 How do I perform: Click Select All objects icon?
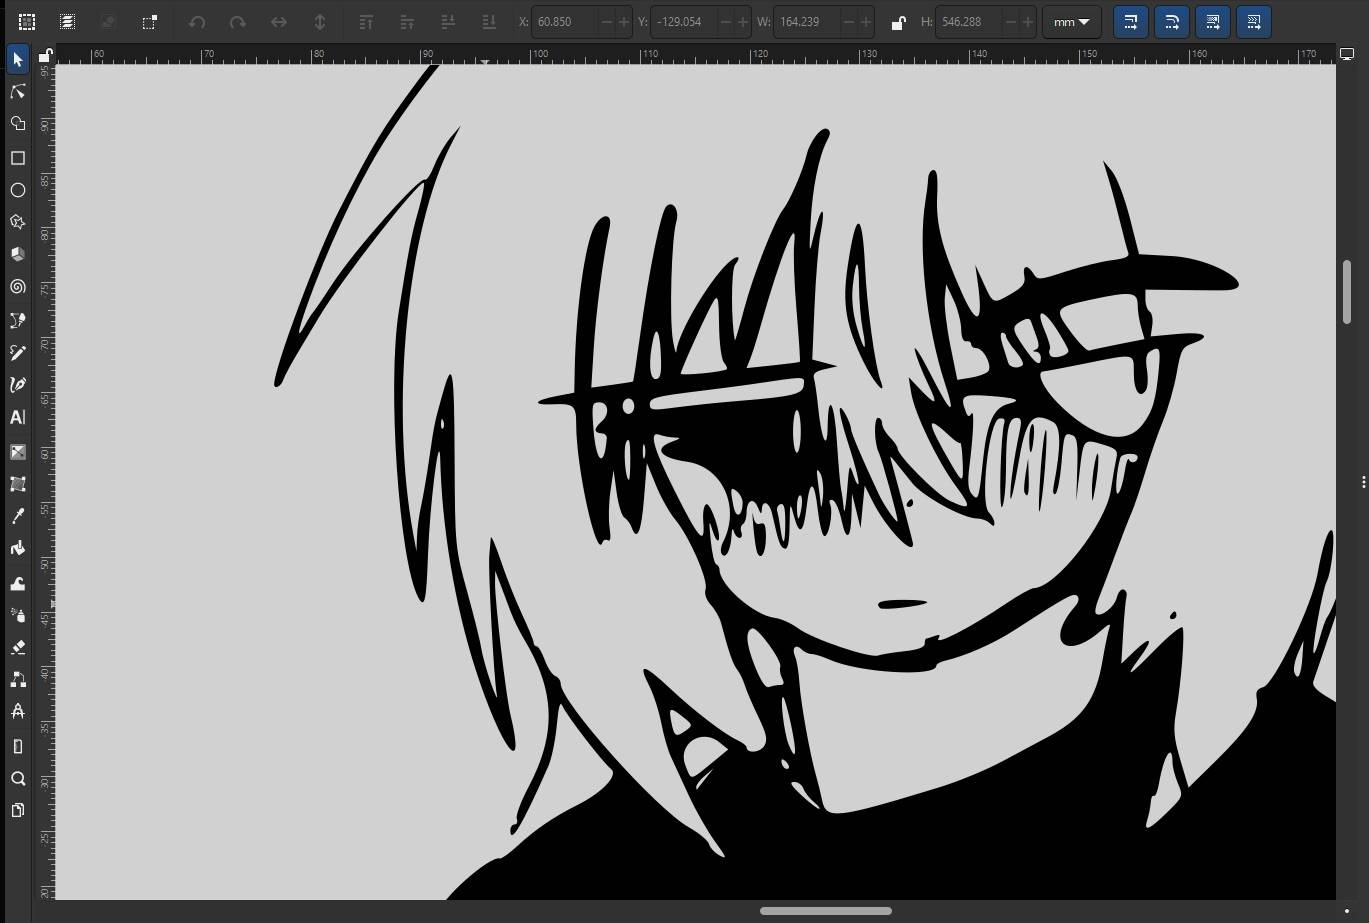[x=27, y=22]
